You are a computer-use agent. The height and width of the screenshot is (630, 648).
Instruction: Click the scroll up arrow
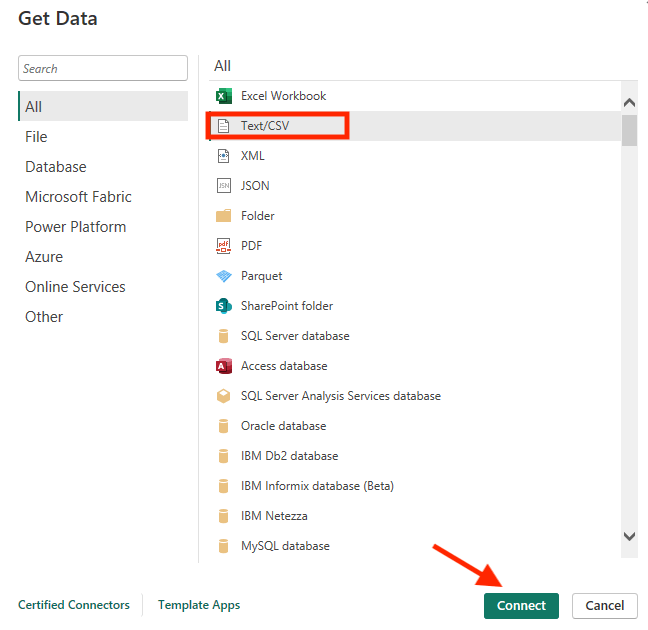coord(629,103)
